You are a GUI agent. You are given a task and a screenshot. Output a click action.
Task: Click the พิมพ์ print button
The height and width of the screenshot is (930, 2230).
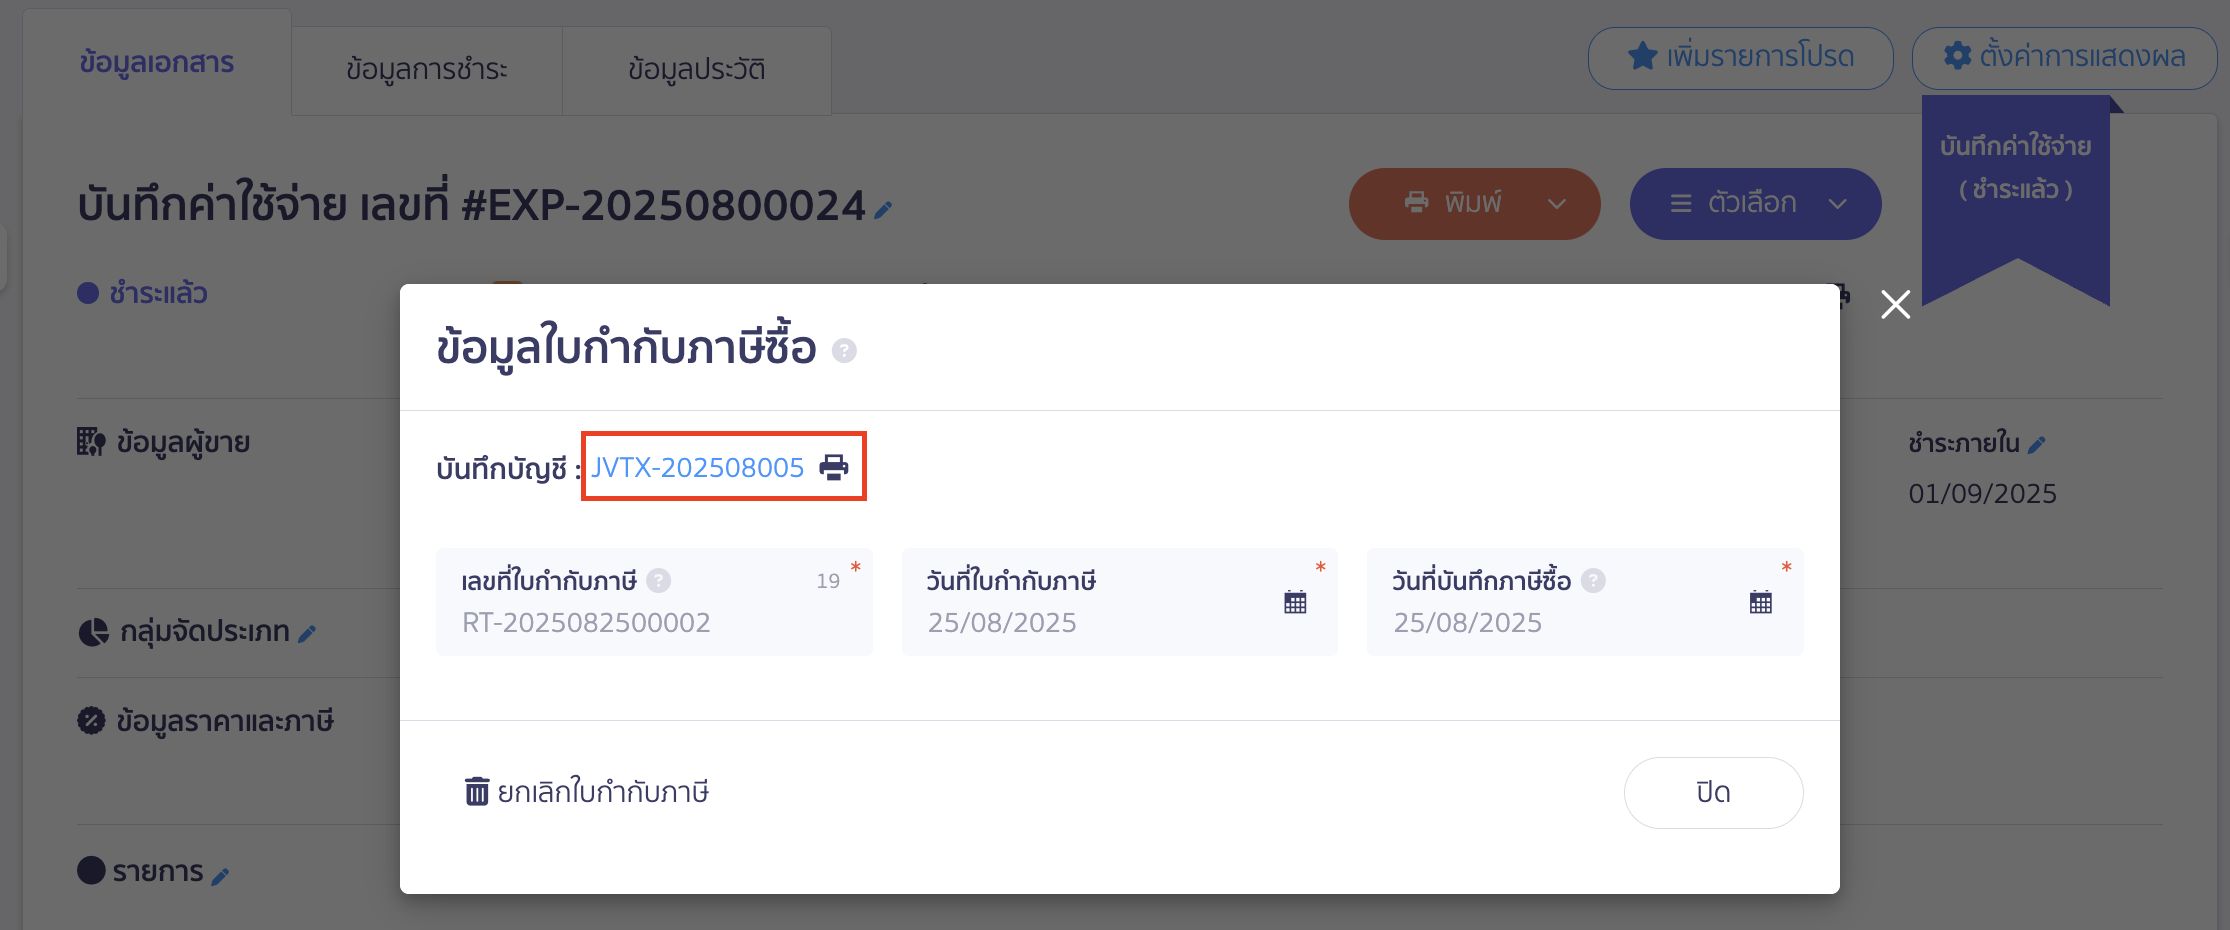click(1474, 204)
